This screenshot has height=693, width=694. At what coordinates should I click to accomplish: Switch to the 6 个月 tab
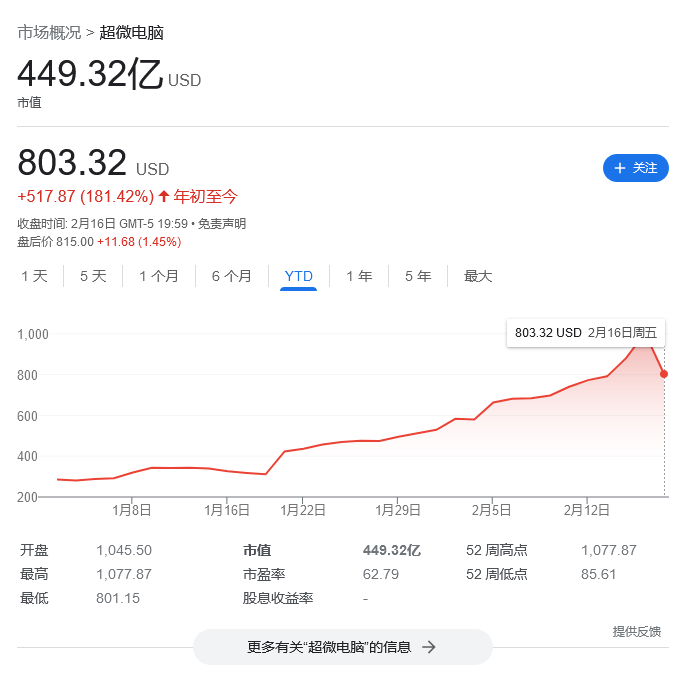coord(232,276)
